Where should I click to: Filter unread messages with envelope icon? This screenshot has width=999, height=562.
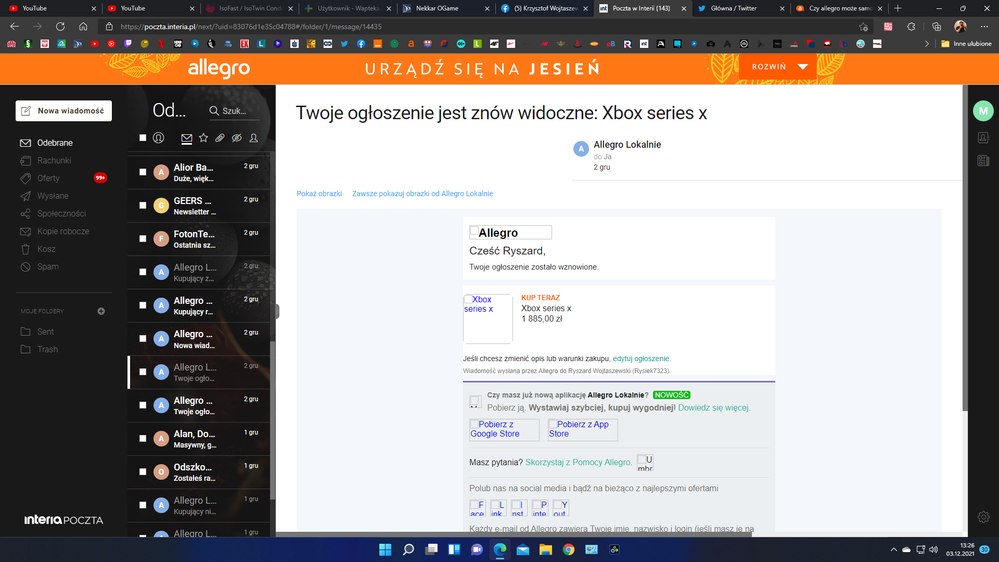point(187,138)
